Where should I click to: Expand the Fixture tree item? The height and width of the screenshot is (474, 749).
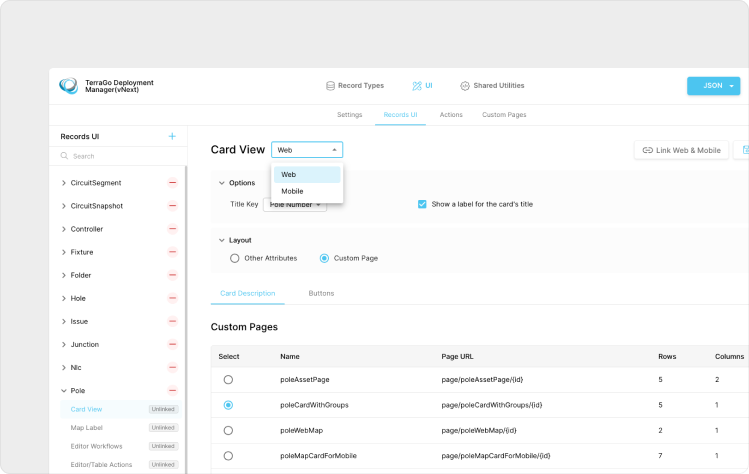[64, 252]
